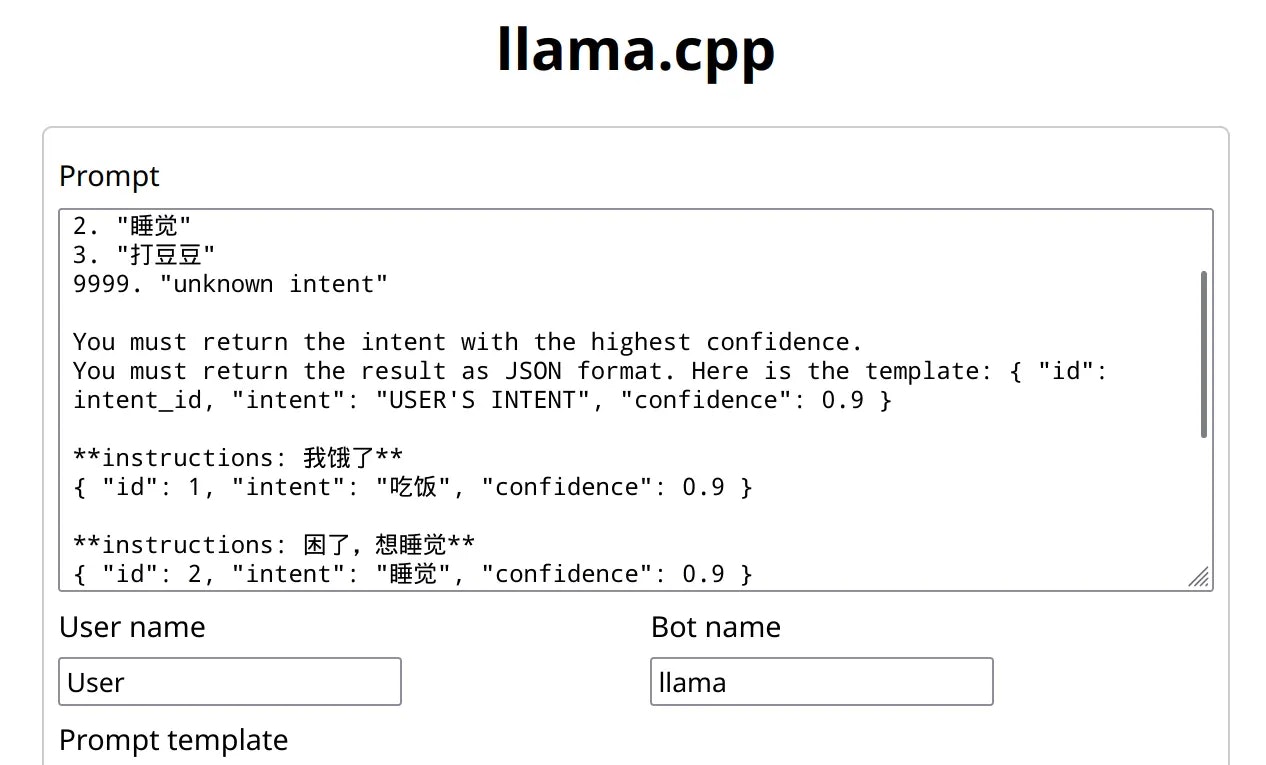
Task: Click the User name label
Action: coord(131,627)
